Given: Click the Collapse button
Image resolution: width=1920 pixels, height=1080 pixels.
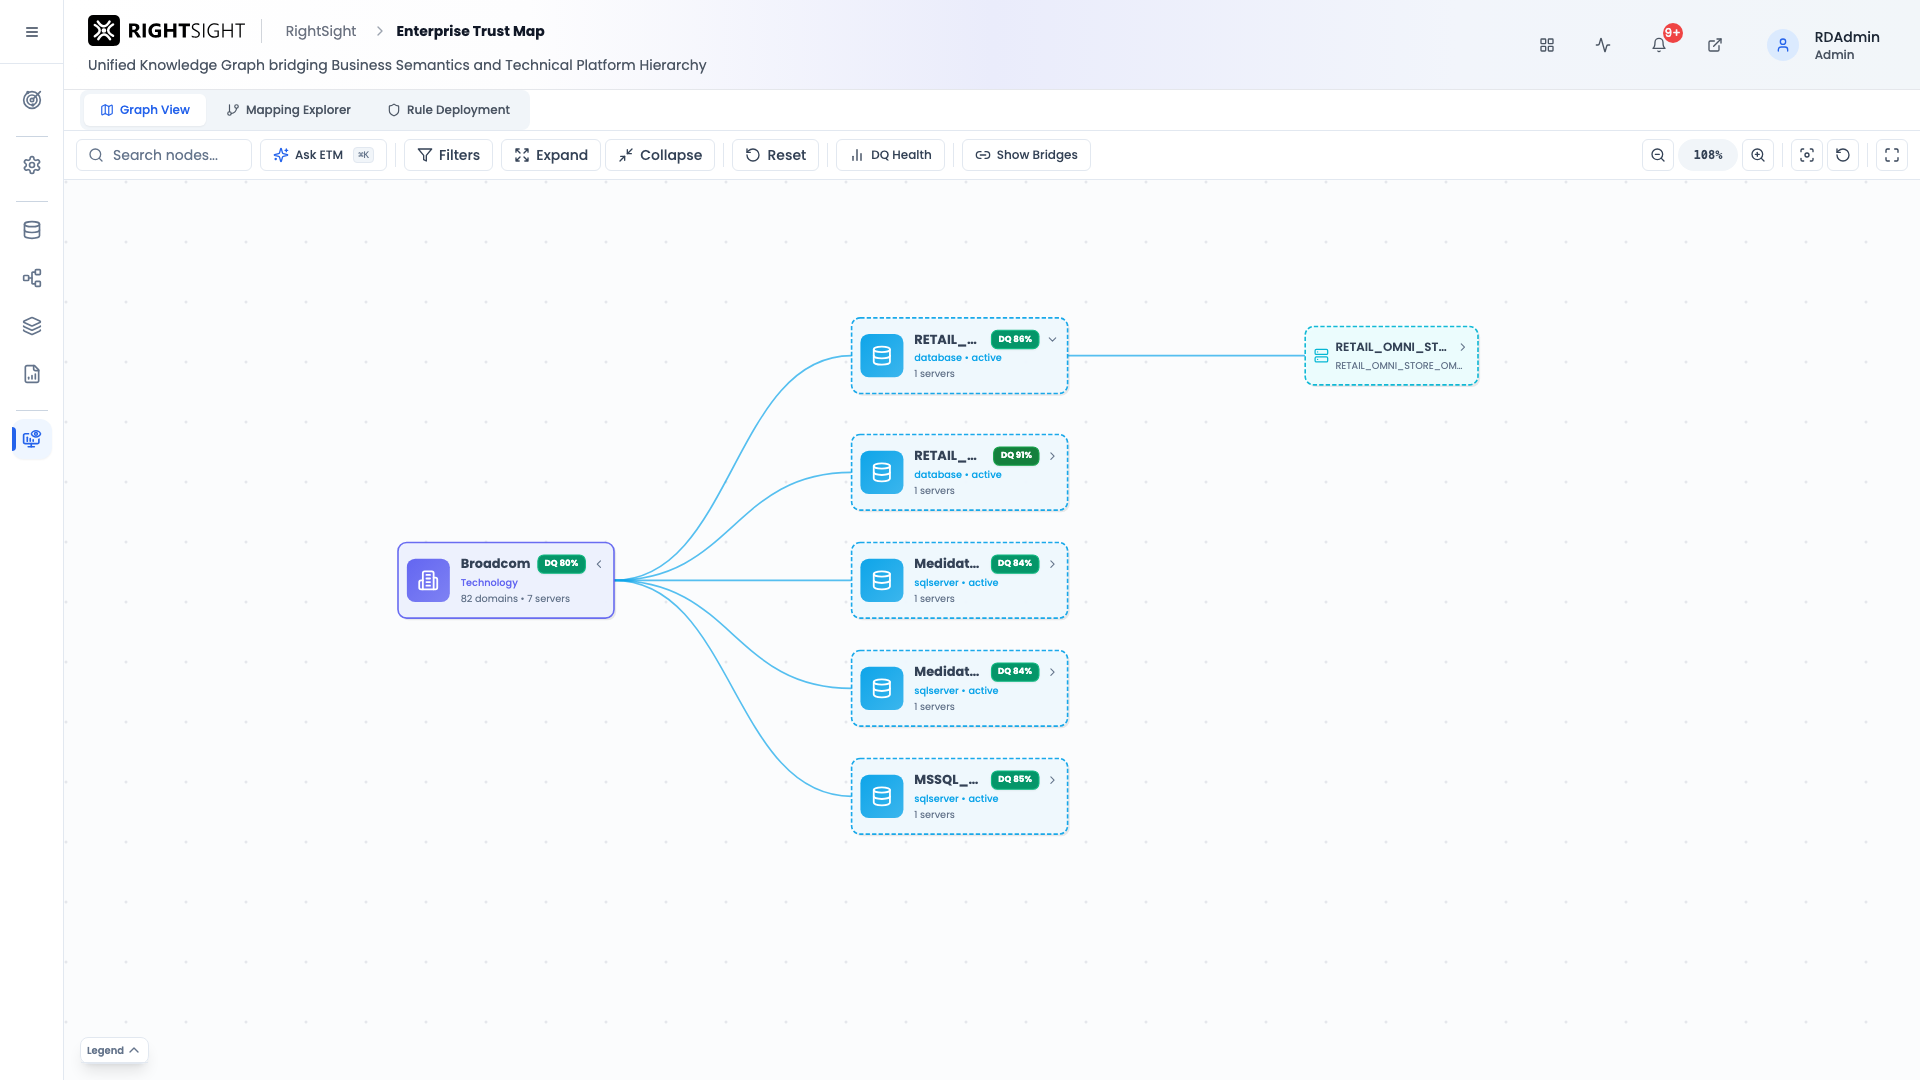Looking at the screenshot, I should [660, 155].
